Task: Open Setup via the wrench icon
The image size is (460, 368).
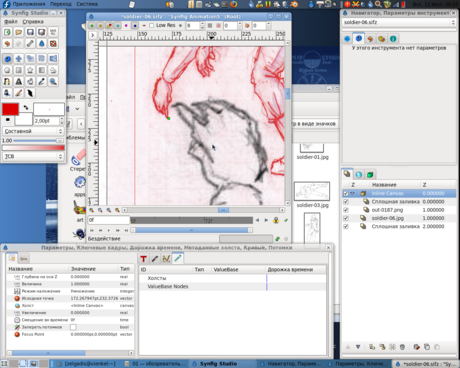Action: click(x=30, y=43)
